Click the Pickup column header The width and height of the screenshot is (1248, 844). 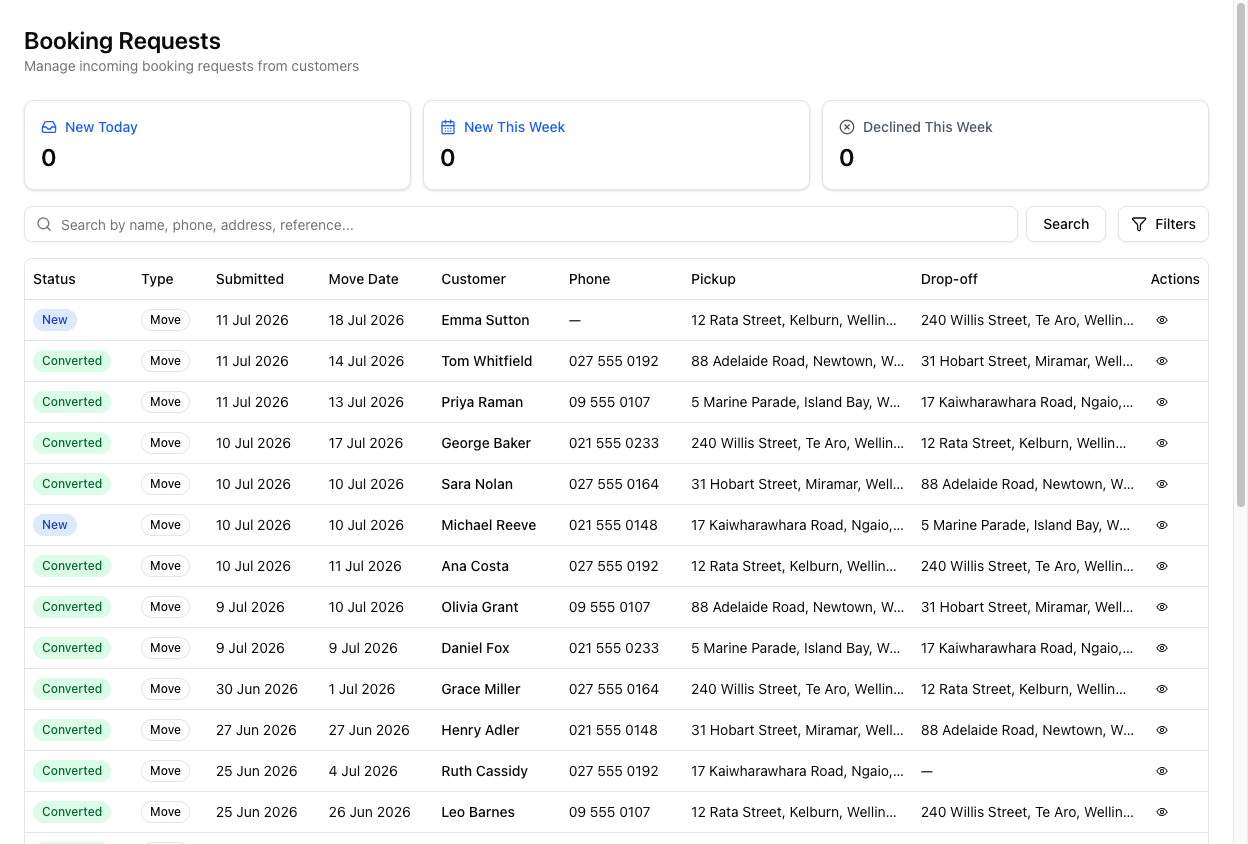[x=713, y=279]
